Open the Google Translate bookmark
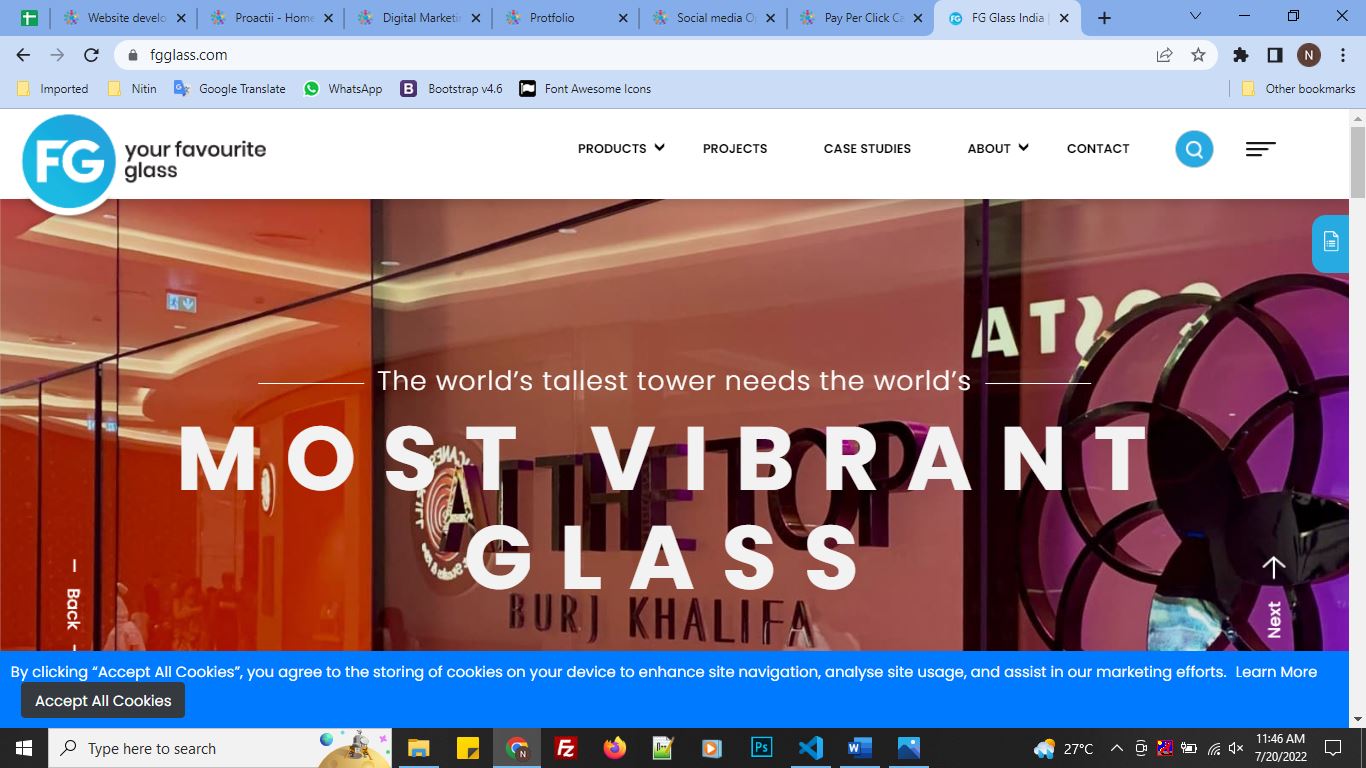 coord(230,89)
